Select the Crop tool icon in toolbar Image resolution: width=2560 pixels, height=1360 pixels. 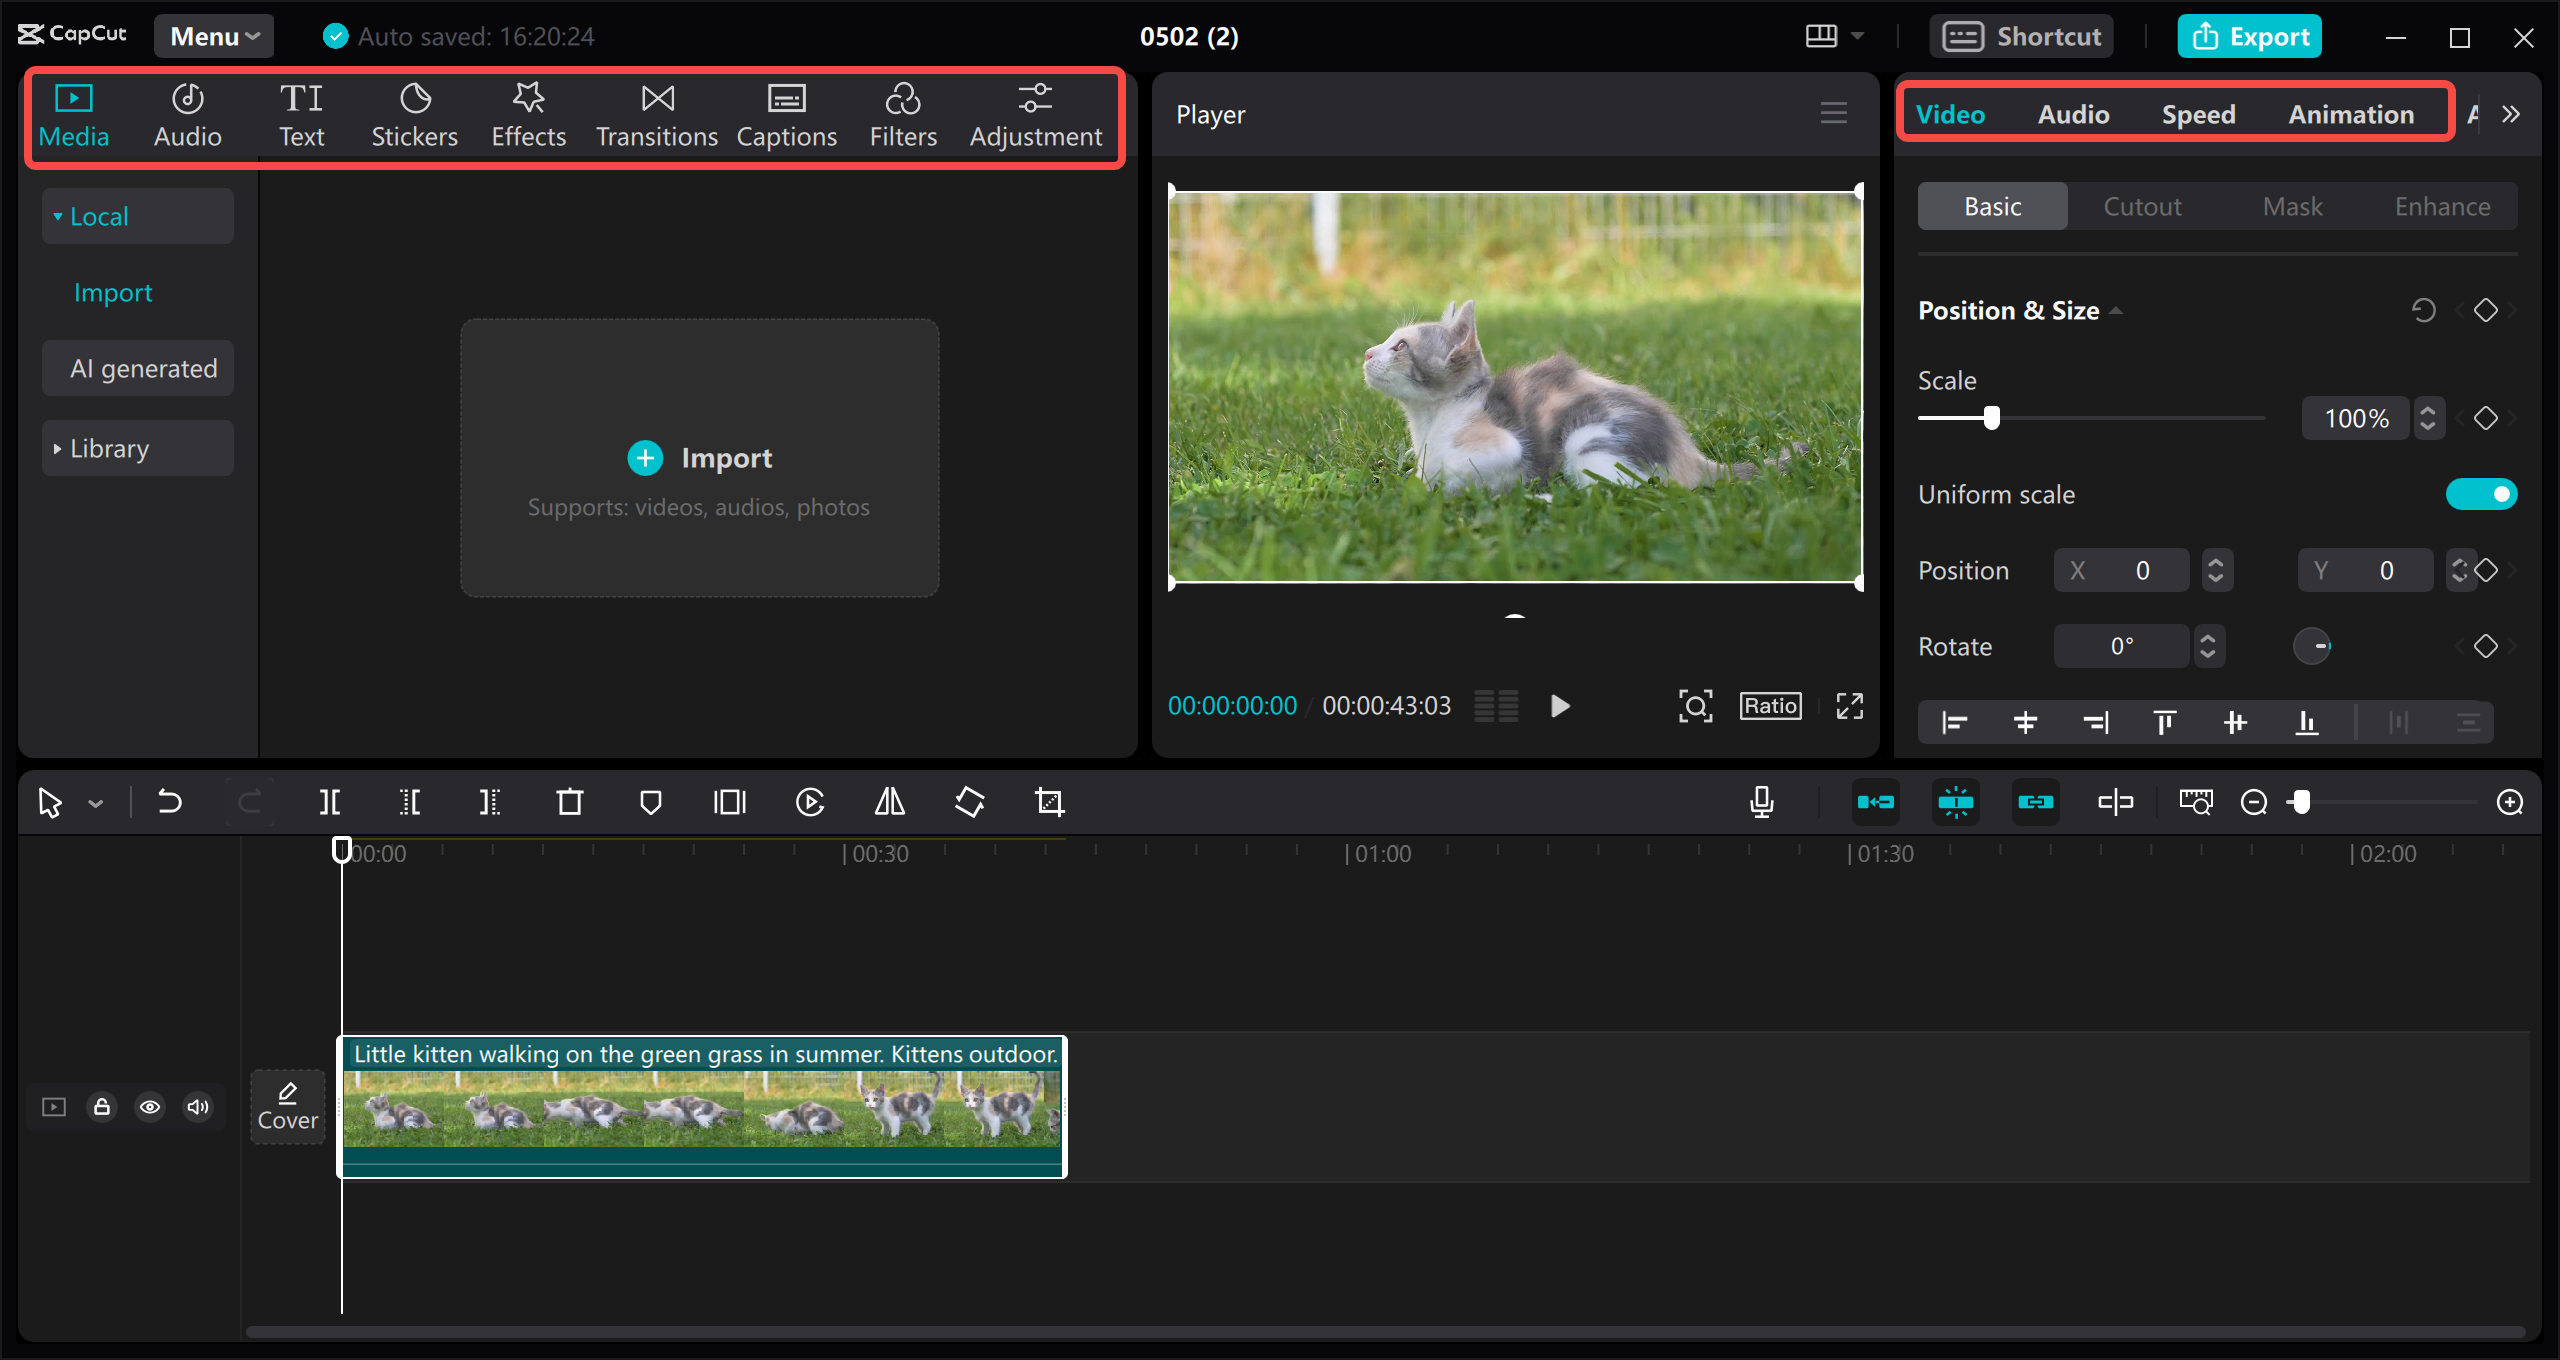click(x=1051, y=803)
